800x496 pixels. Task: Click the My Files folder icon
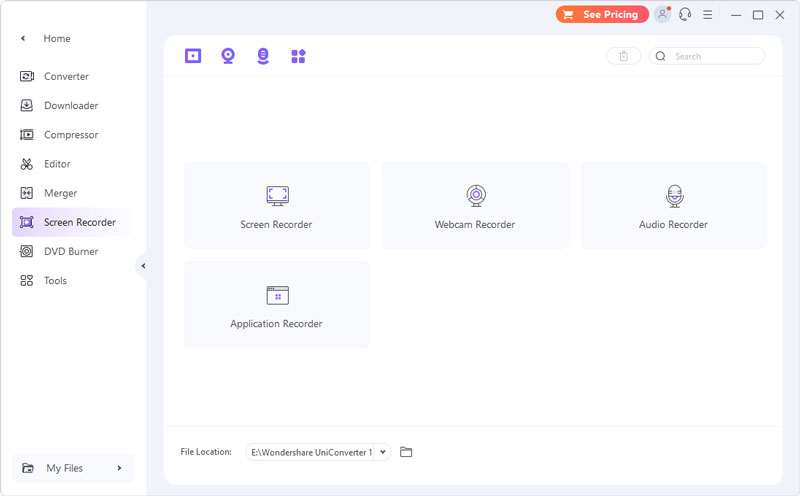pyautogui.click(x=28, y=468)
